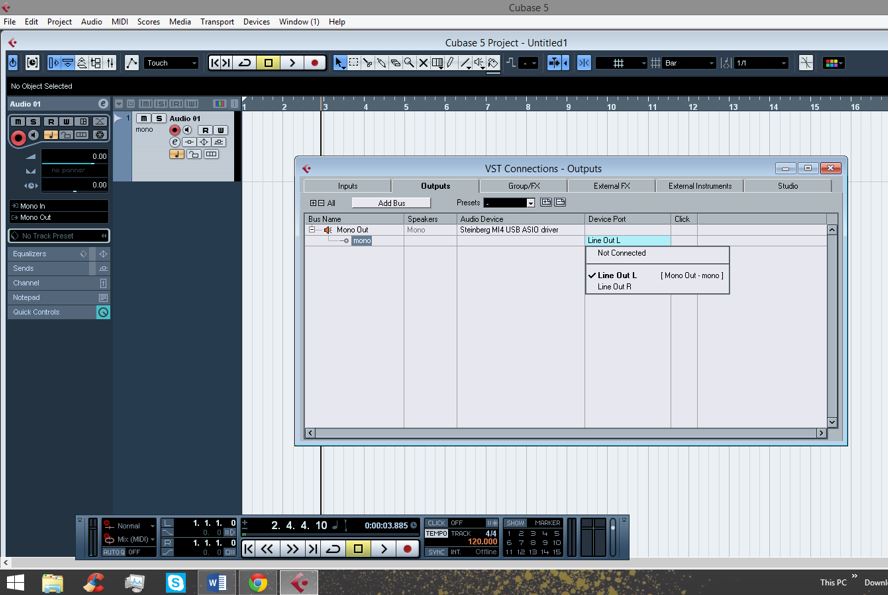The height and width of the screenshot is (595, 890).
Task: Select the Play speaker tool
Action: pos(479,63)
